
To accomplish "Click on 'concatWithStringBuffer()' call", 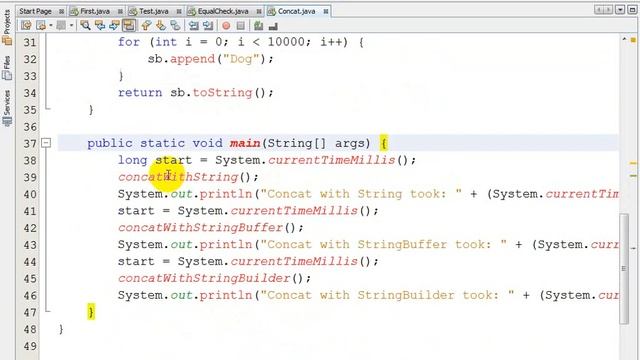I will coord(211,228).
